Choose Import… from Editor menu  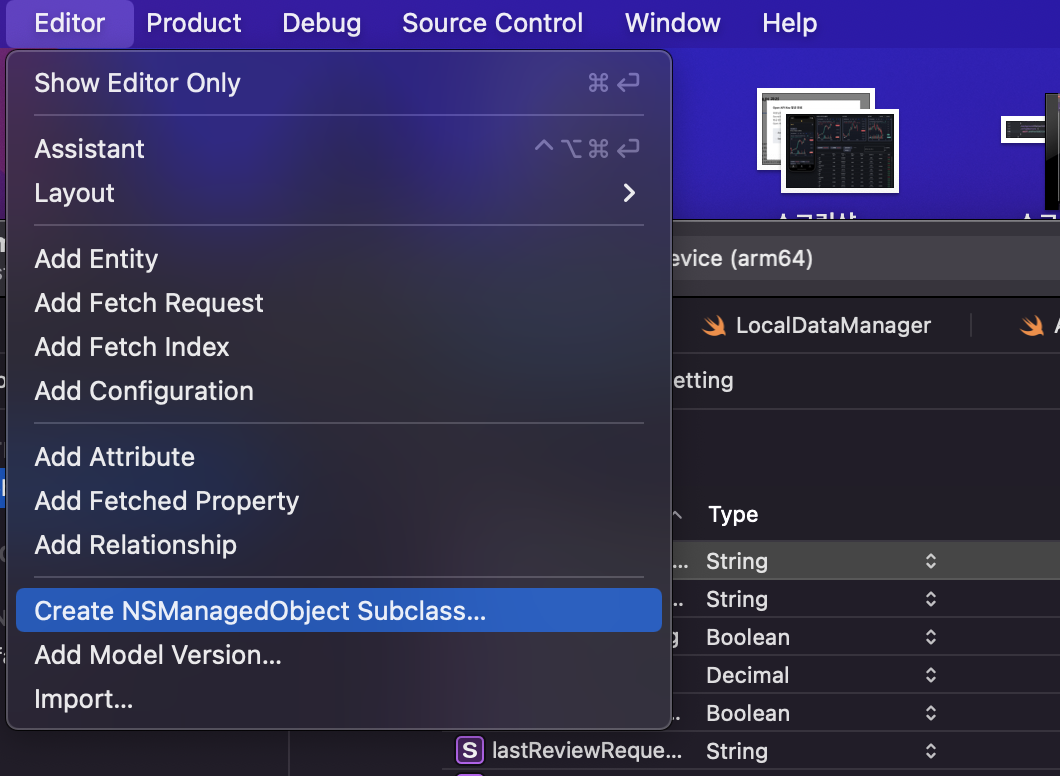pos(339,698)
